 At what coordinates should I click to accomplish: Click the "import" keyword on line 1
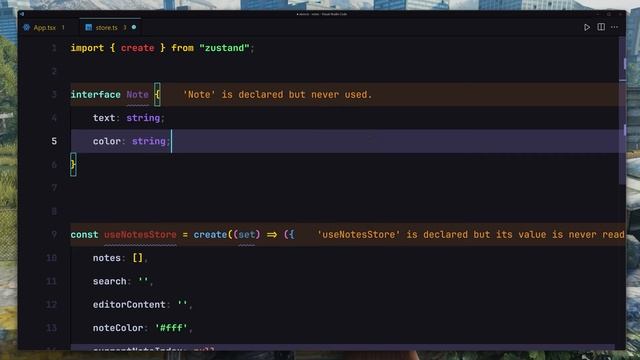[x=87, y=48]
